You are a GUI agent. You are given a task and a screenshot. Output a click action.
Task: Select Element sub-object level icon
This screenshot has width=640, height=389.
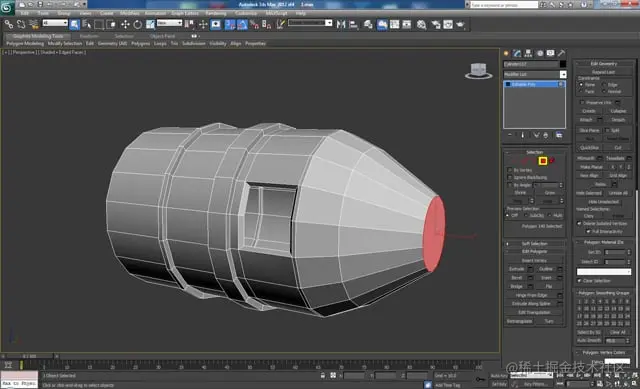552,161
